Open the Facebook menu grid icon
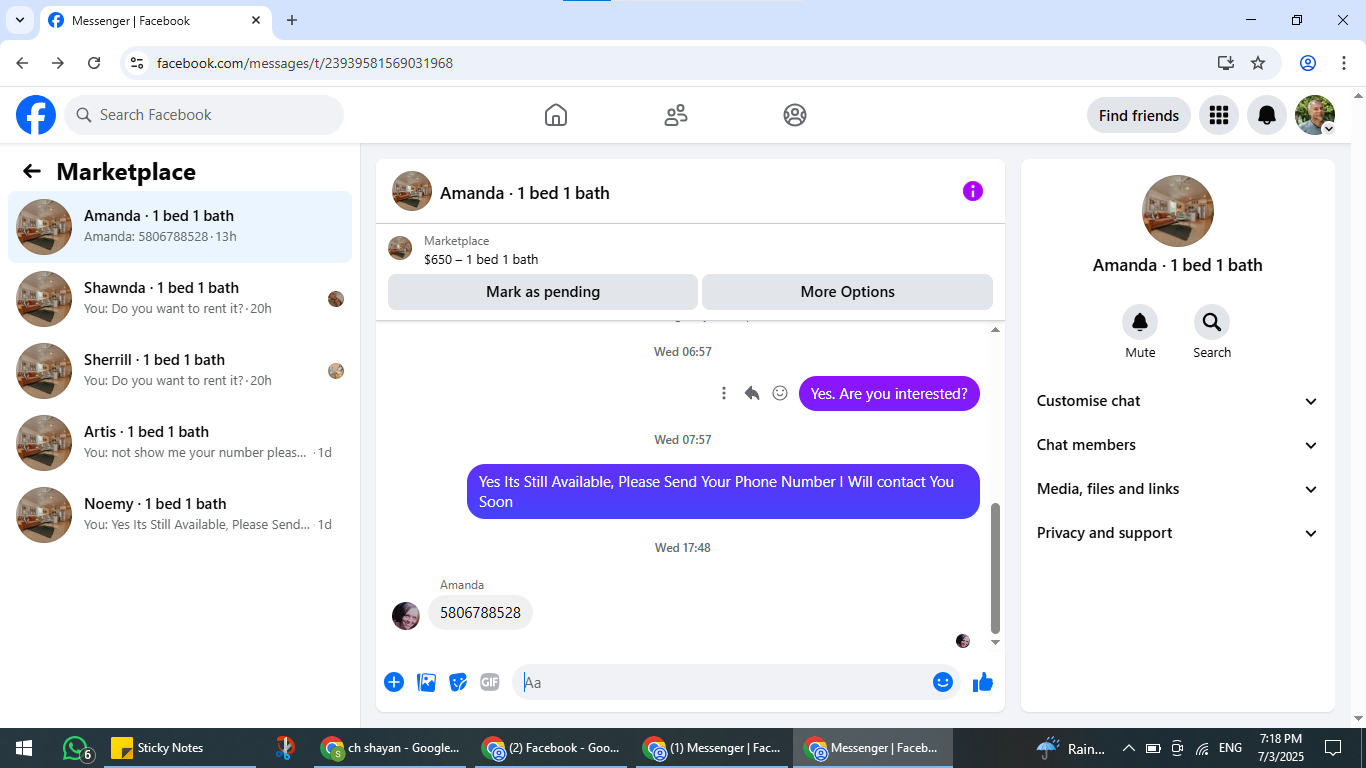1366x768 pixels. click(1219, 115)
